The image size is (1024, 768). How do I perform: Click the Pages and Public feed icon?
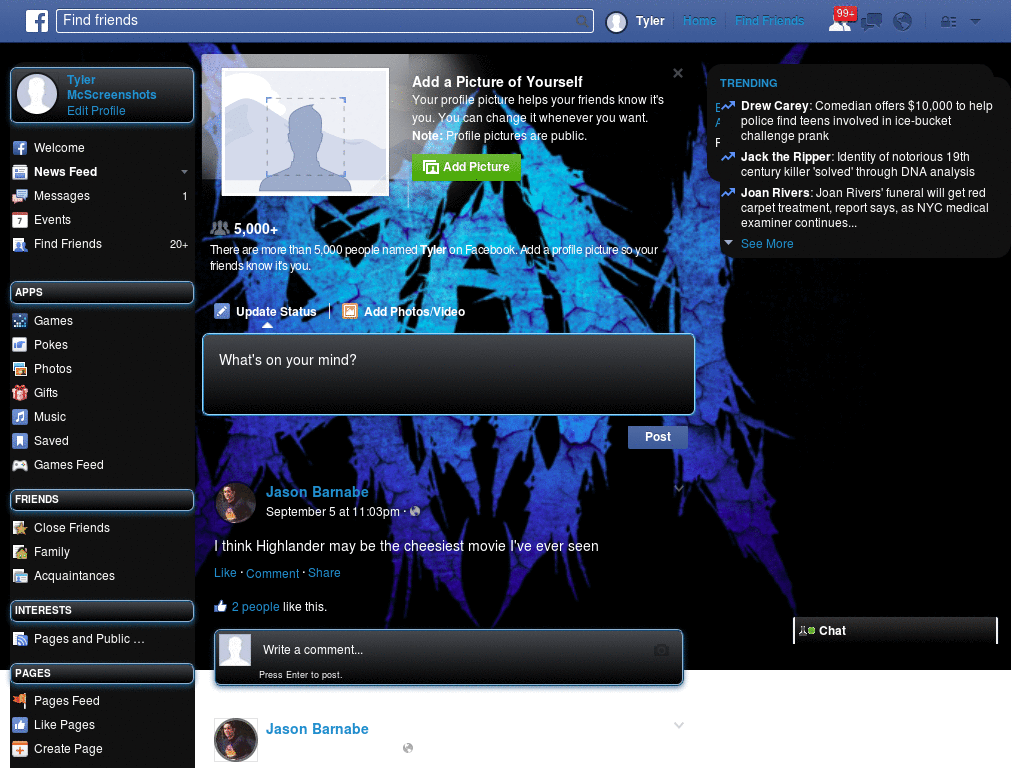click(x=20, y=639)
